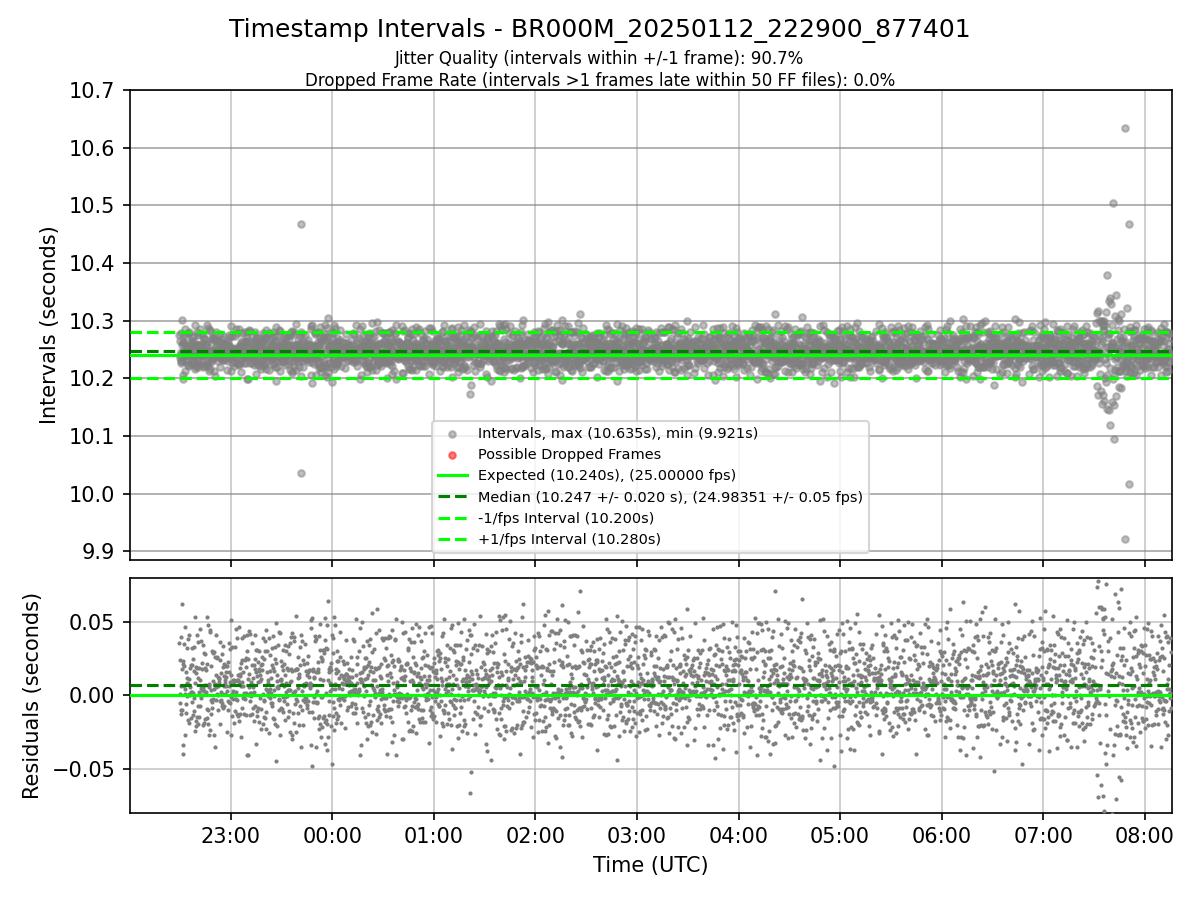The image size is (1200, 900).
Task: Click the 'Residuals (seconds)' y-axis label
Action: point(31,696)
